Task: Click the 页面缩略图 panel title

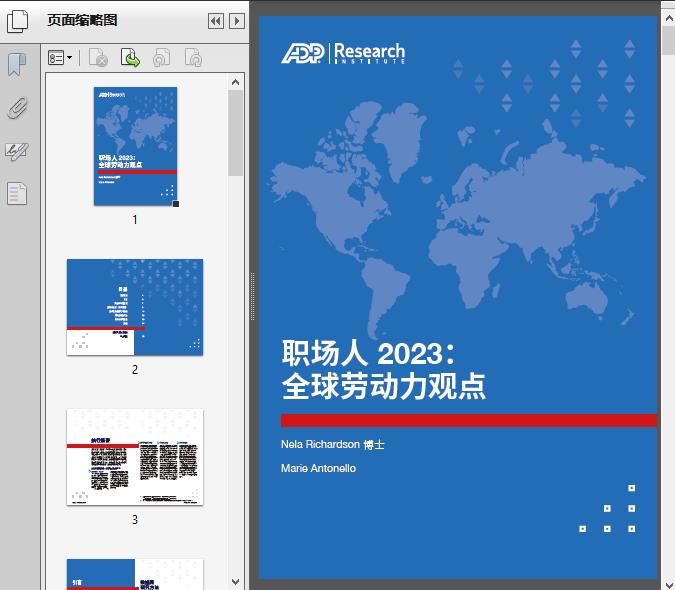Action: [82, 20]
